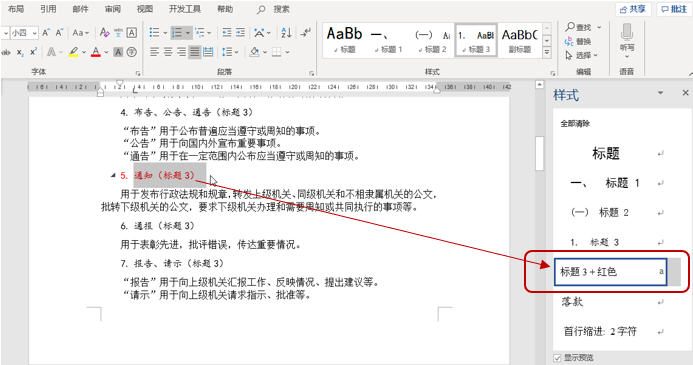Apply paragraph shading fill bucket
693x365 pixels.
[255, 52]
